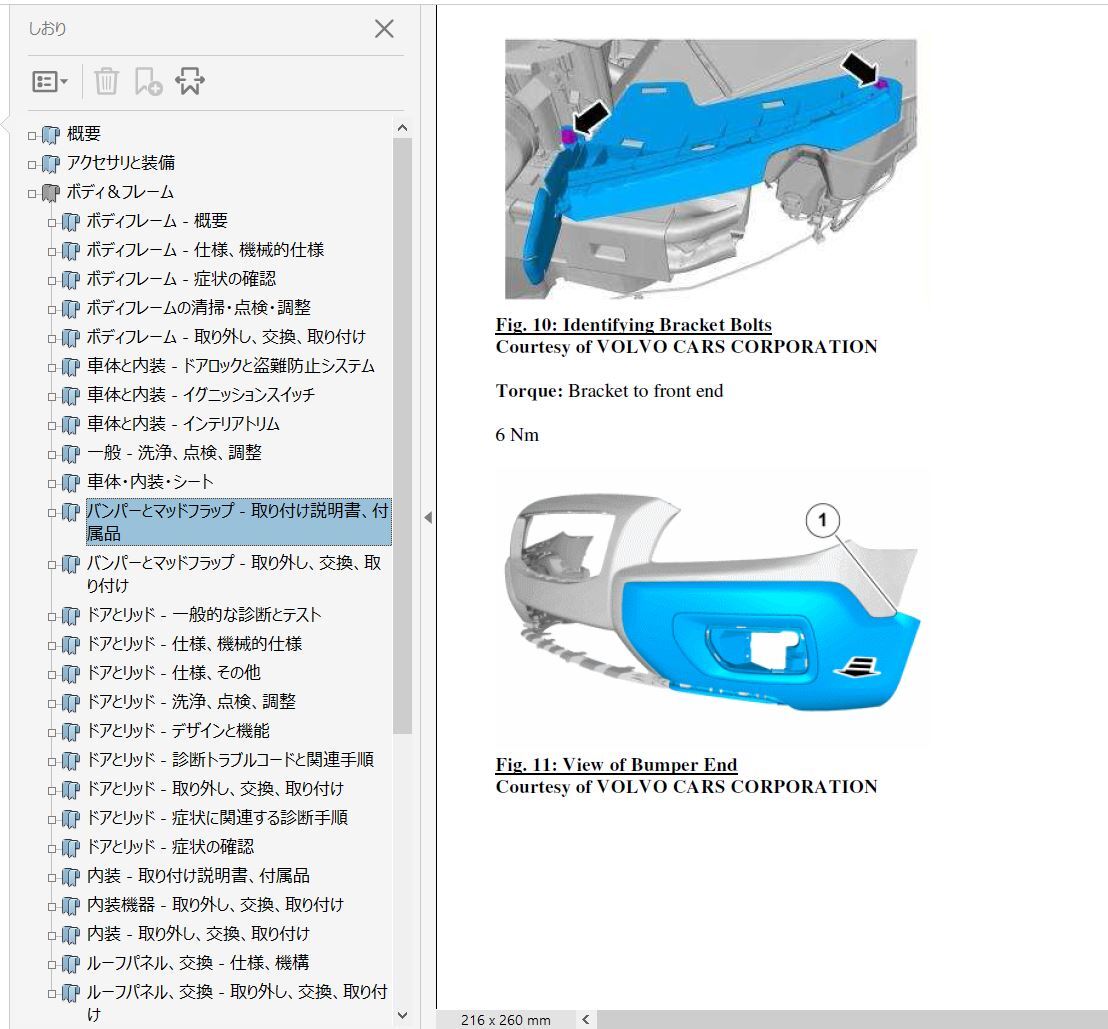Close the しおり bookmarks panel
Viewport: 1108px width, 1029px height.
coord(384,29)
